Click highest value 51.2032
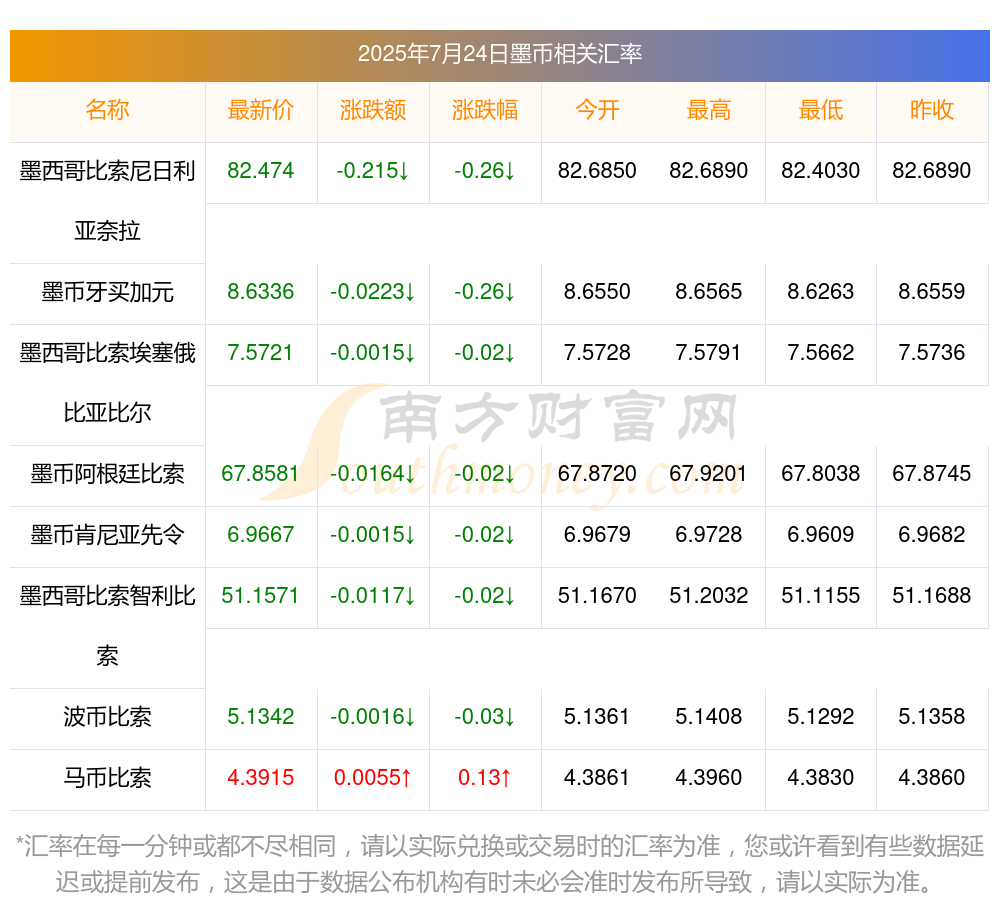The image size is (1000, 913). 709,595
